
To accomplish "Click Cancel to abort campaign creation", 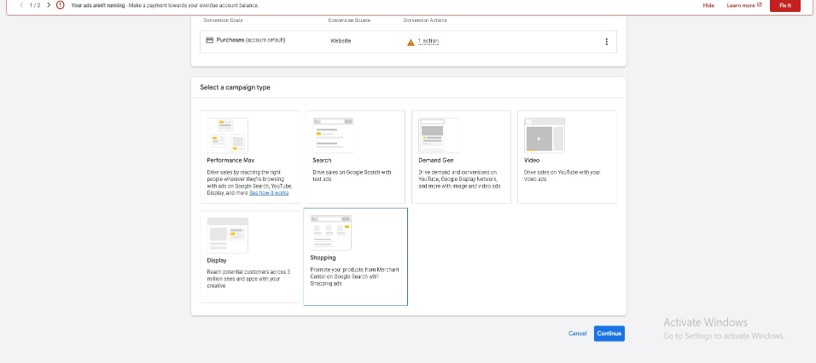I will point(577,333).
